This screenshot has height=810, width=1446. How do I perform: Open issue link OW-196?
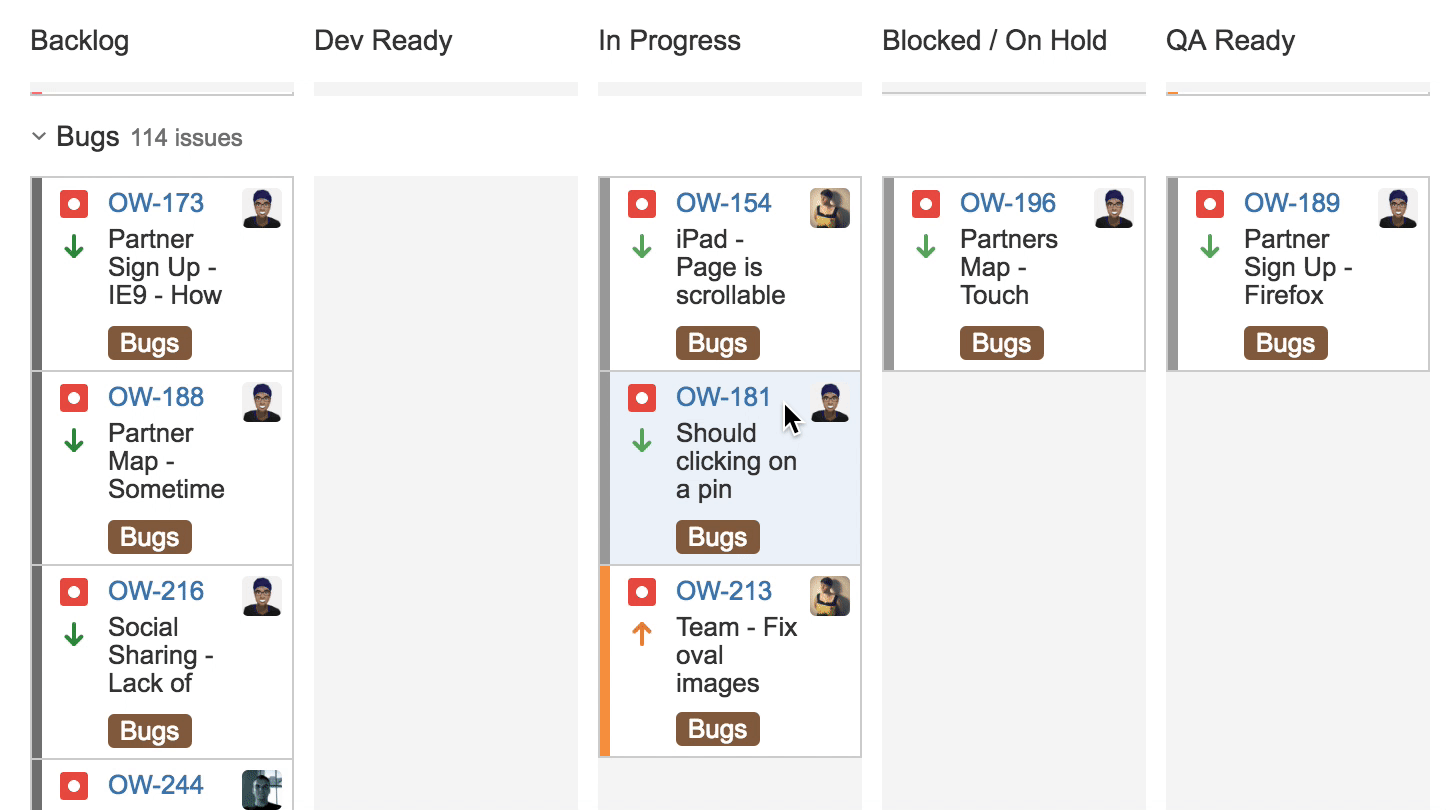coord(1008,203)
